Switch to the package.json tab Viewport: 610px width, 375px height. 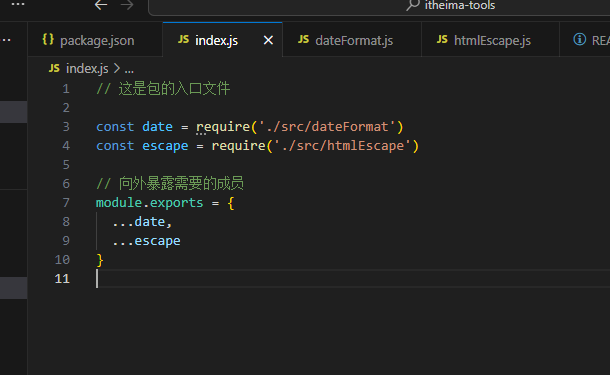coord(95,40)
